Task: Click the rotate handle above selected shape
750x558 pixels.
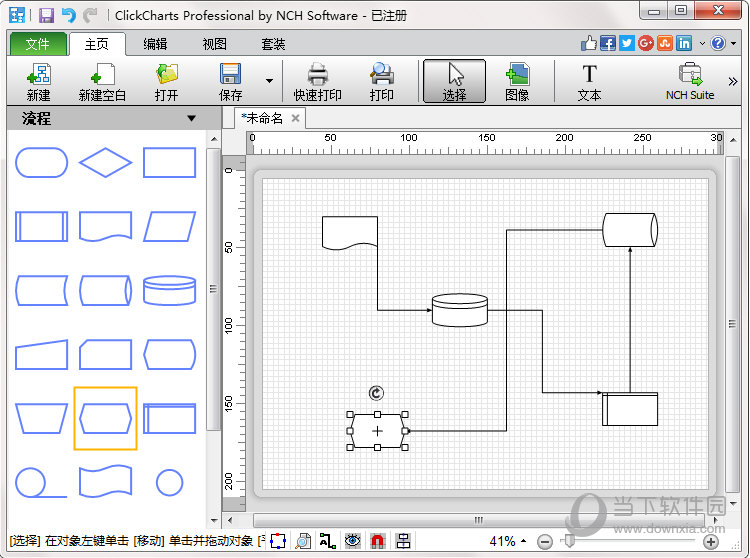Action: coord(376,393)
